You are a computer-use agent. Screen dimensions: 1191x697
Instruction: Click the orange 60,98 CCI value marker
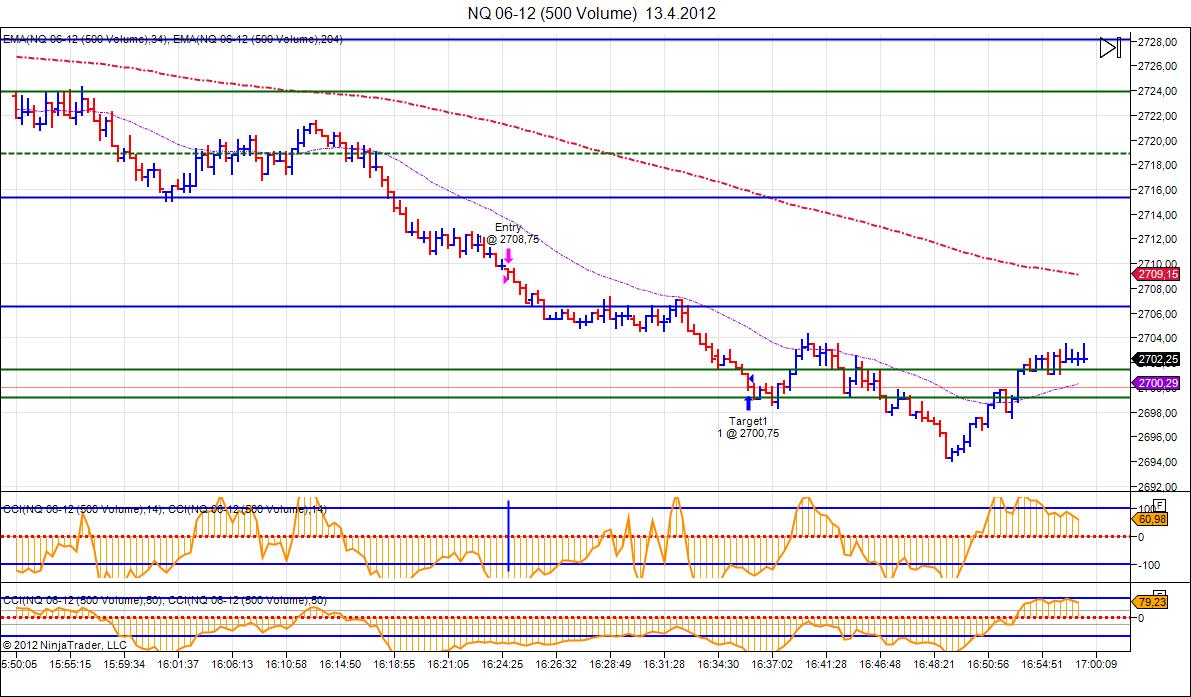[1152, 519]
